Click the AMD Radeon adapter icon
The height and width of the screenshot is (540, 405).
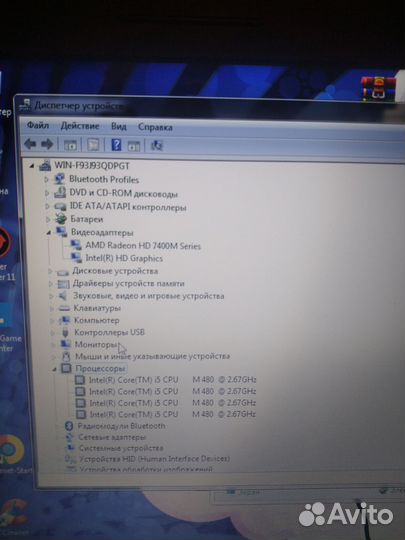click(76, 245)
